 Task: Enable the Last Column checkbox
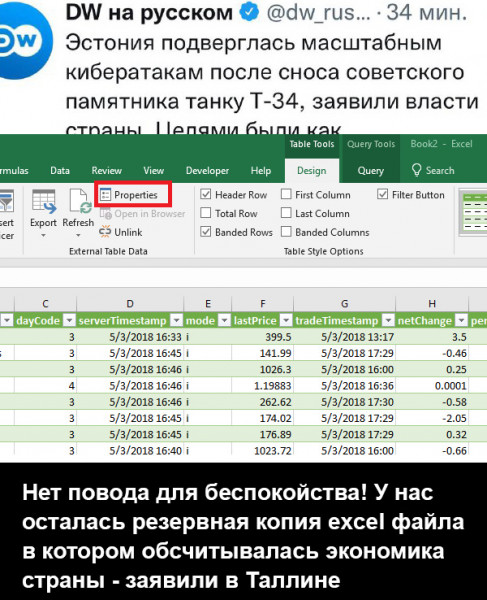coord(286,213)
